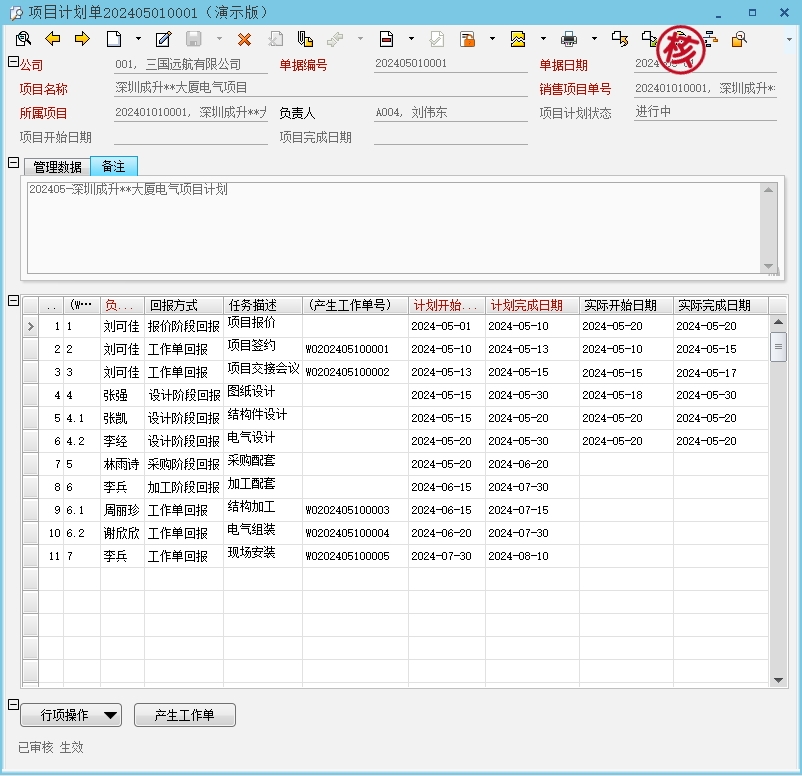The height and width of the screenshot is (776, 802).
Task: Click planned finish date 2024-08-10 cell
Action: click(532, 556)
